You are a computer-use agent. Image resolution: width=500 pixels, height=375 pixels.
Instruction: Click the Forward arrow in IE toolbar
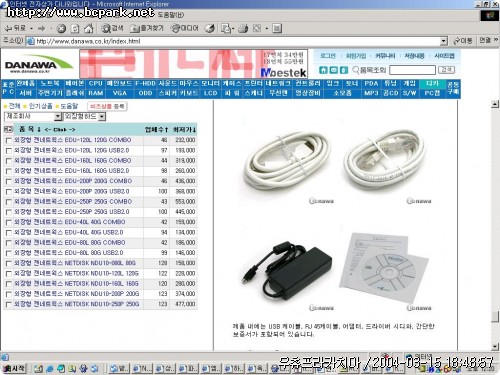[x=41, y=28]
